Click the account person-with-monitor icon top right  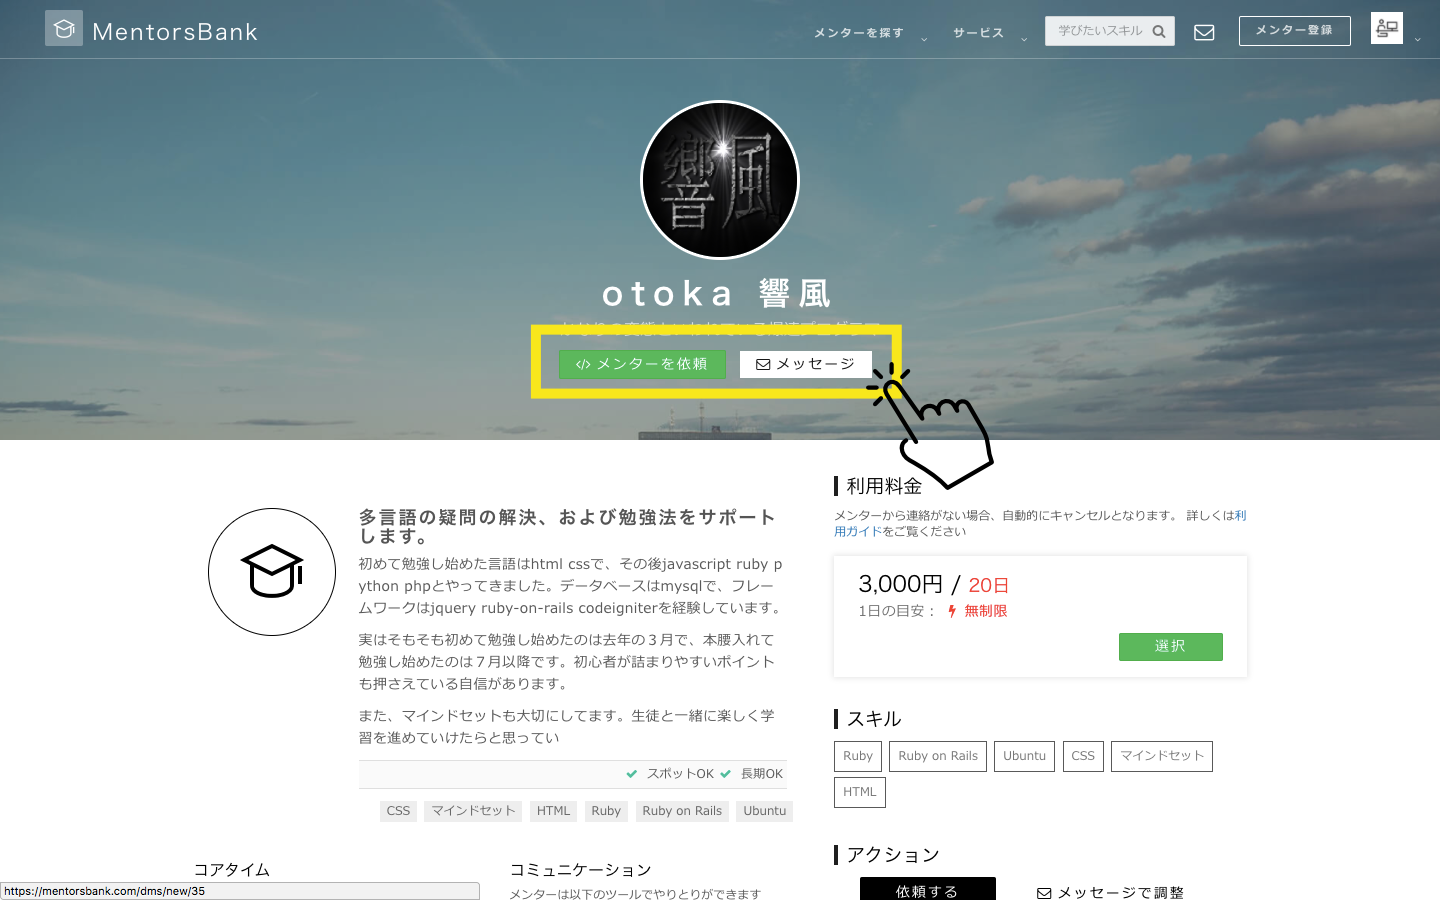click(x=1386, y=28)
